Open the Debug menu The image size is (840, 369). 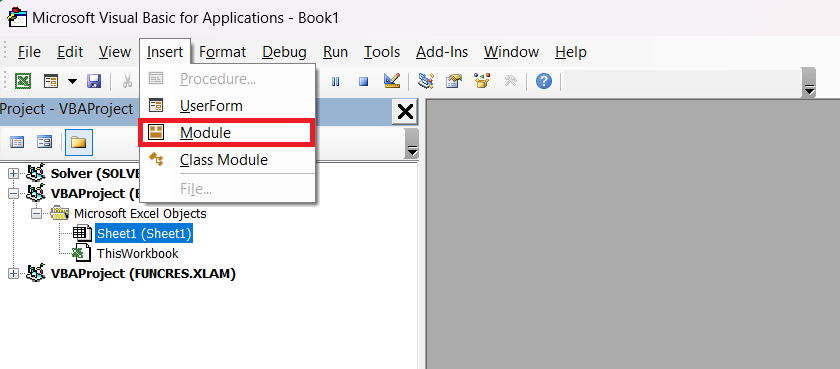coord(284,52)
